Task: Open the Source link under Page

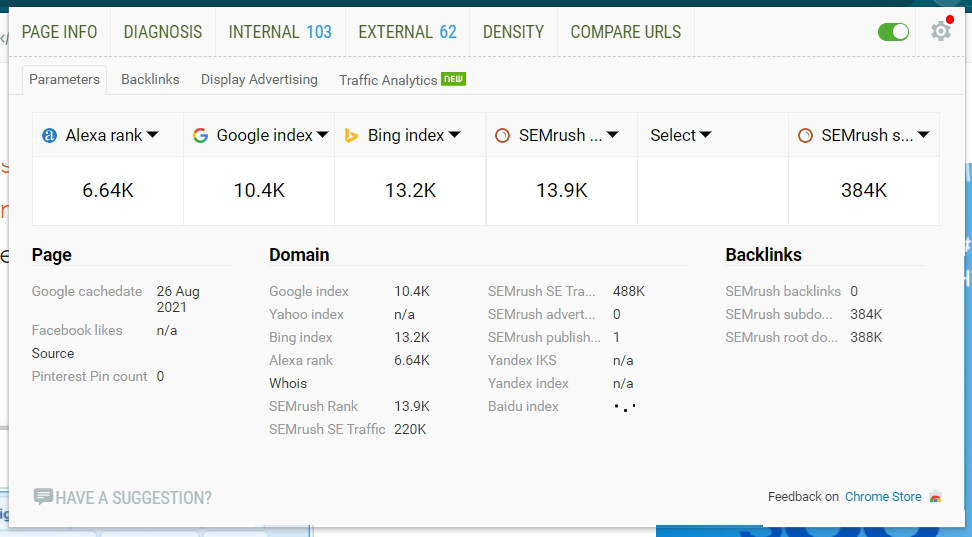Action: coord(53,353)
